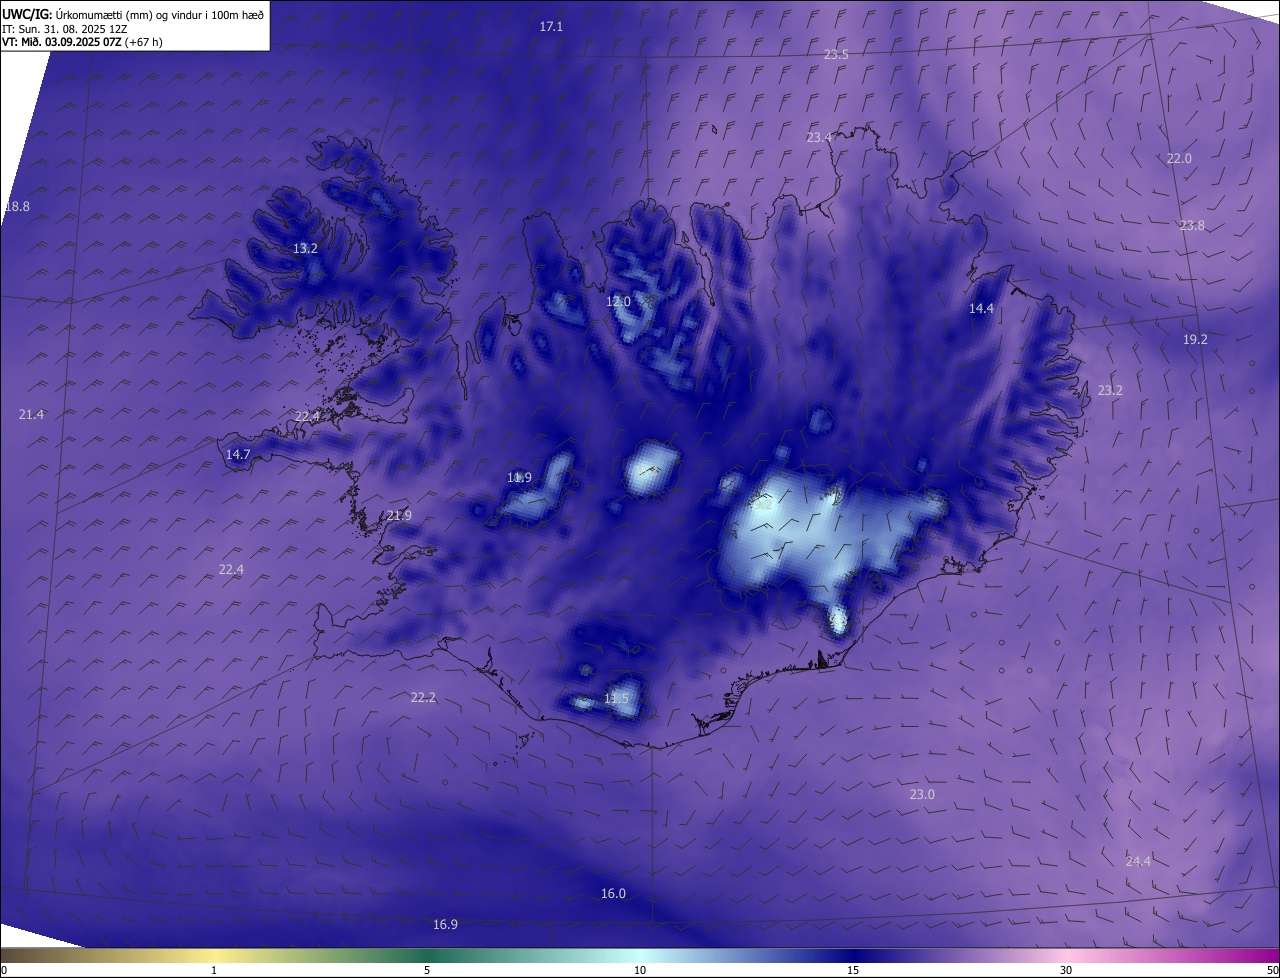Screen dimensions: 1280x978
Task: Click the 16.0 value on the map
Action: click(613, 894)
